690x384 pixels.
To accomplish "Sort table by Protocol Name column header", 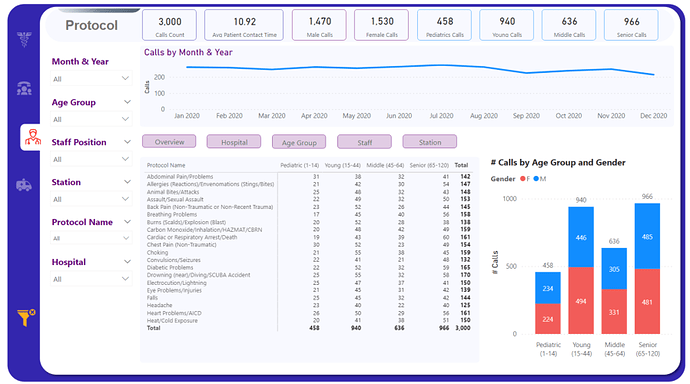I will 166,165.
